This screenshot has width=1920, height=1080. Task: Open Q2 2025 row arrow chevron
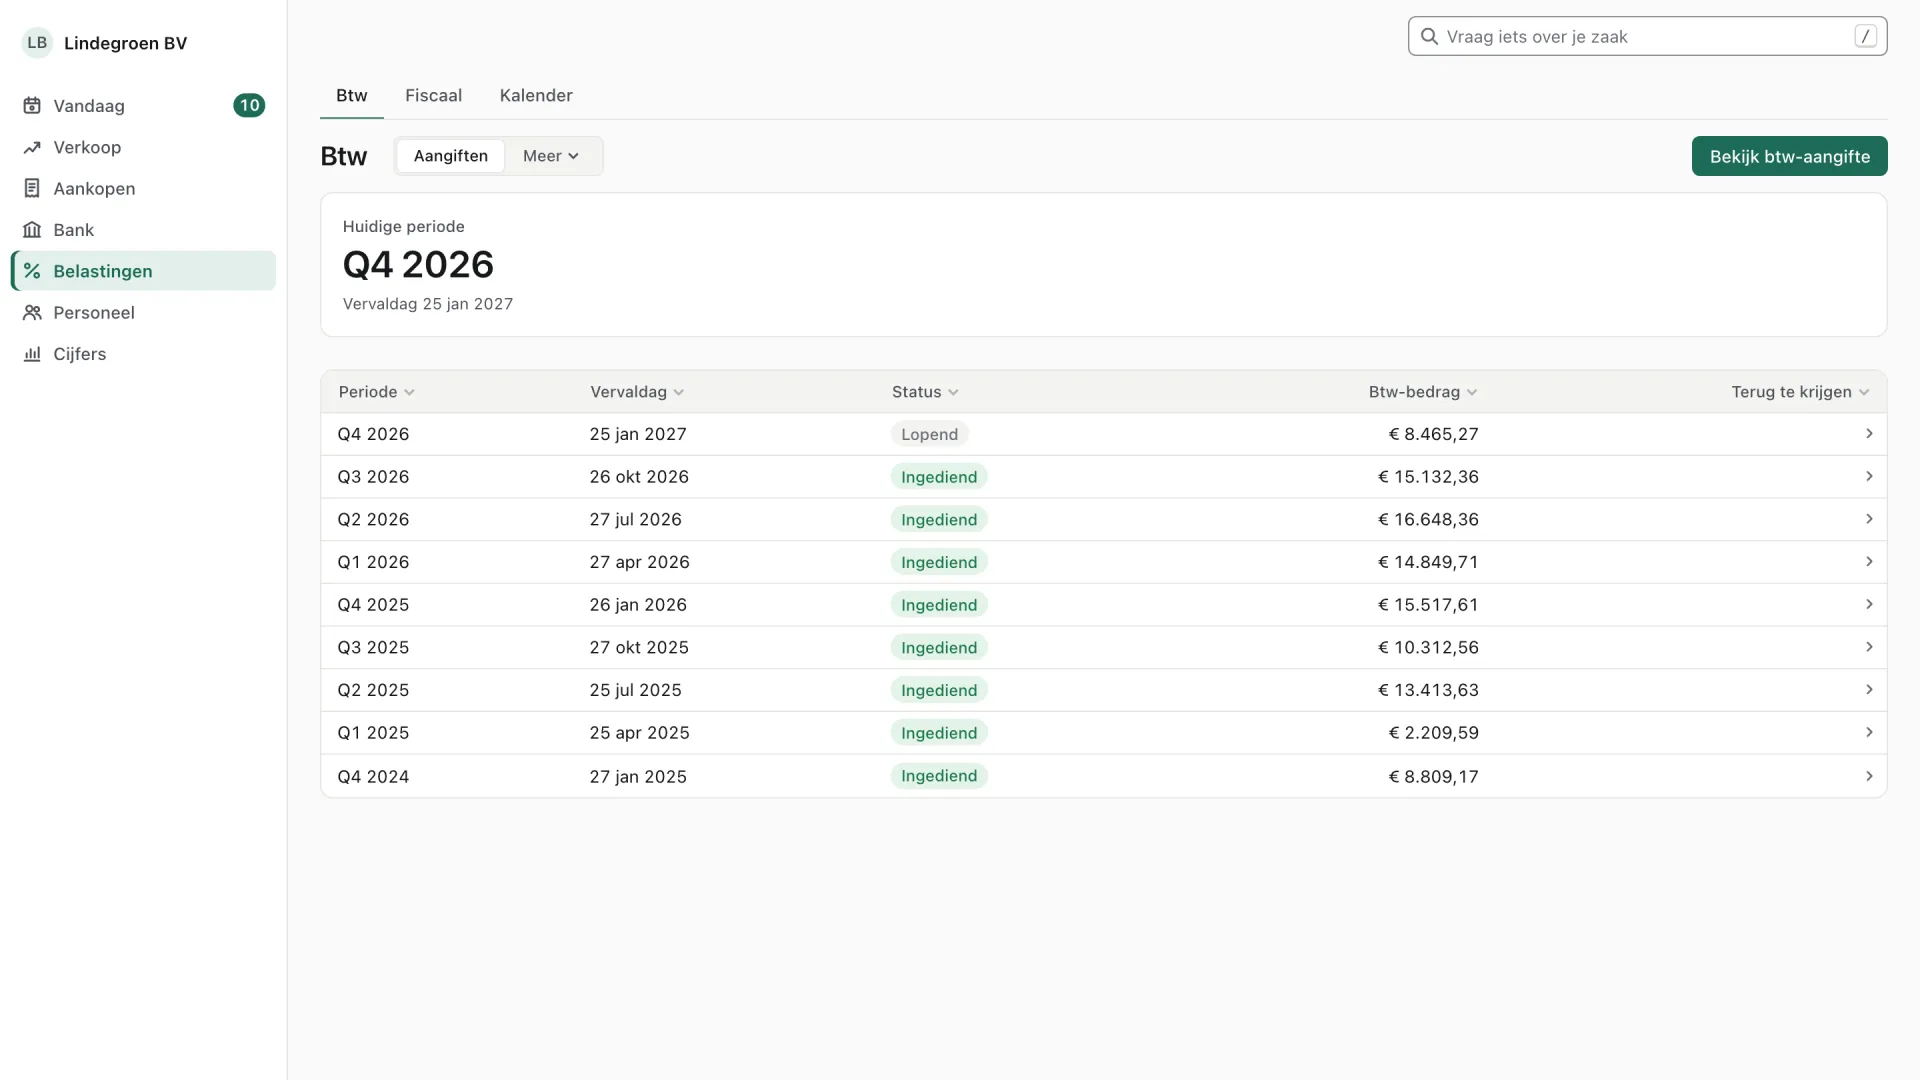click(1869, 689)
